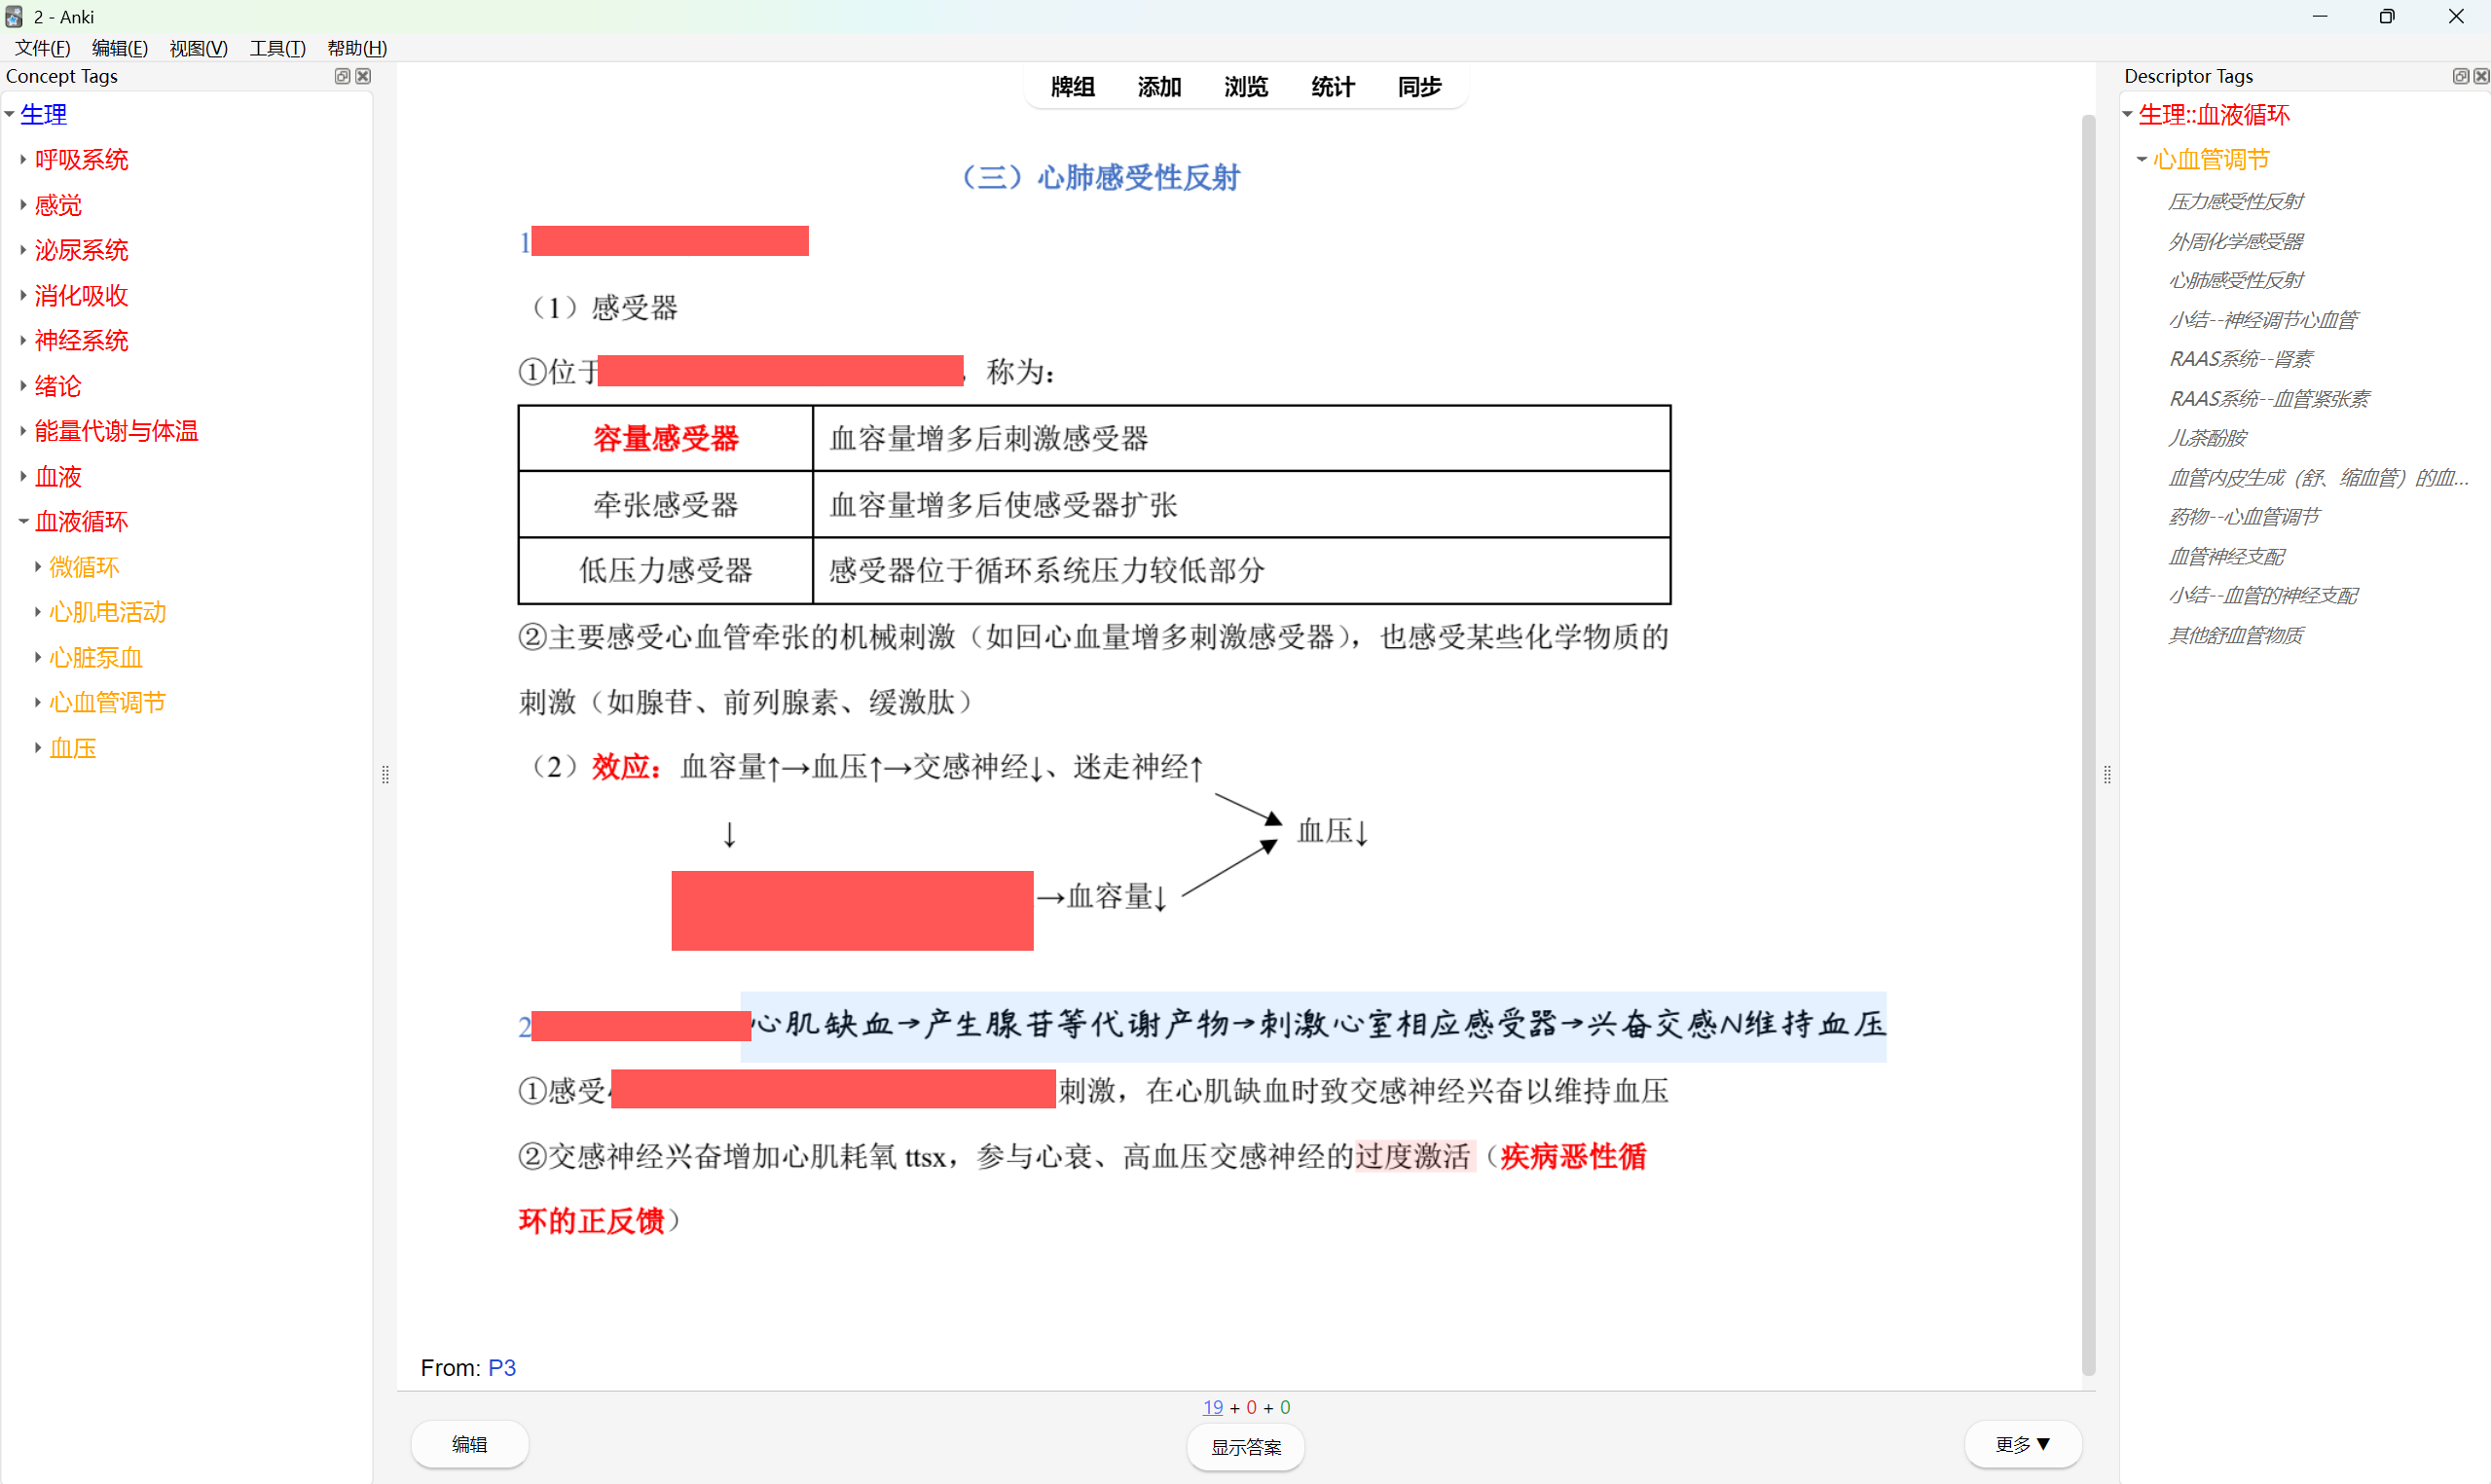This screenshot has width=2491, height=1484.
Task: Collapse 心血管调节 in Descriptor Tags
Action: [x=2142, y=159]
